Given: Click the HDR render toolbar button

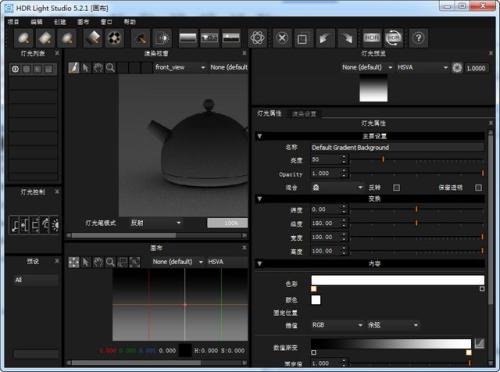Looking at the screenshot, I should pos(371,38).
